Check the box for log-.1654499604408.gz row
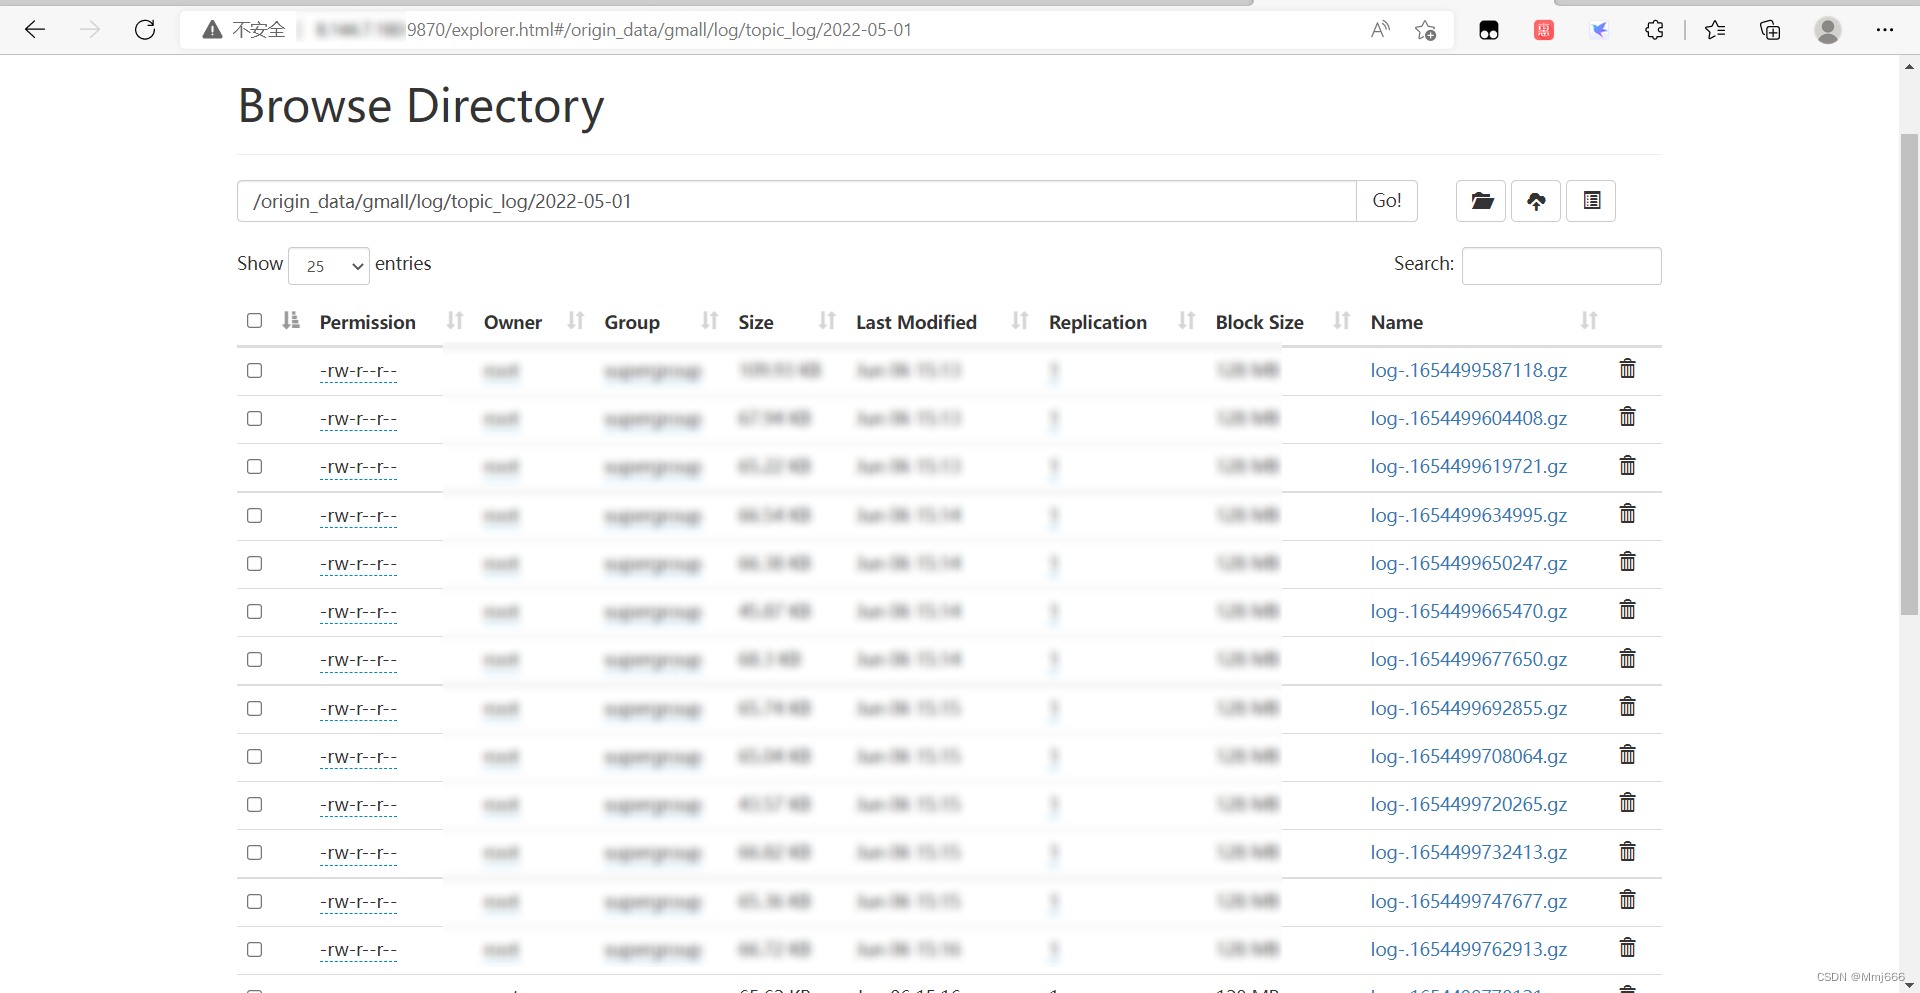This screenshot has height=993, width=1920. (255, 419)
